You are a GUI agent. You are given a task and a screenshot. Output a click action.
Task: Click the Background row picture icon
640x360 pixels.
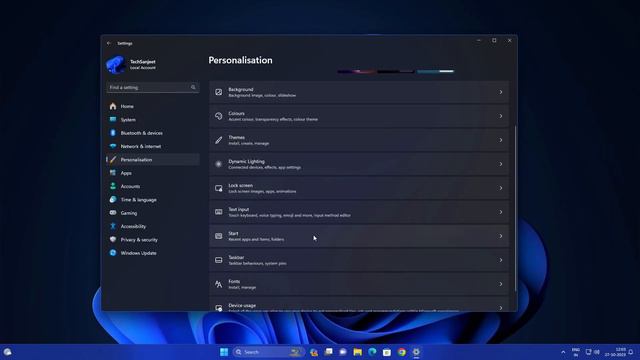[219, 92]
